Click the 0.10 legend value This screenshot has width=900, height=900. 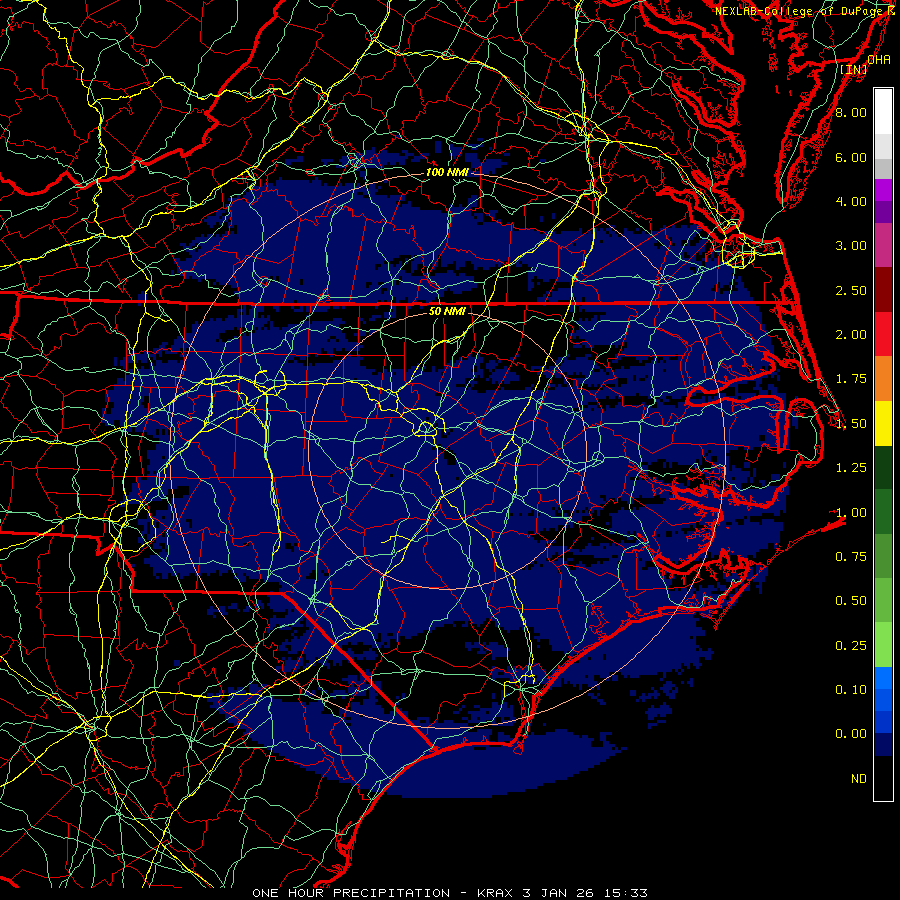click(x=851, y=689)
